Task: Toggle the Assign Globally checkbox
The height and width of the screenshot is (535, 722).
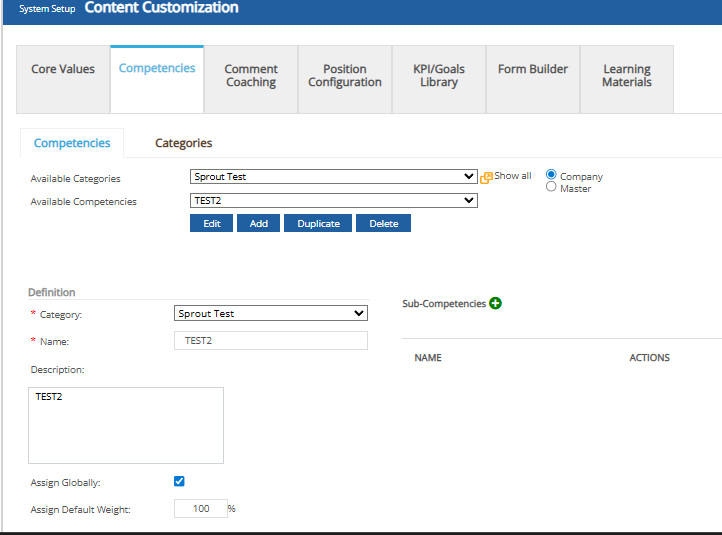Action: (x=179, y=481)
